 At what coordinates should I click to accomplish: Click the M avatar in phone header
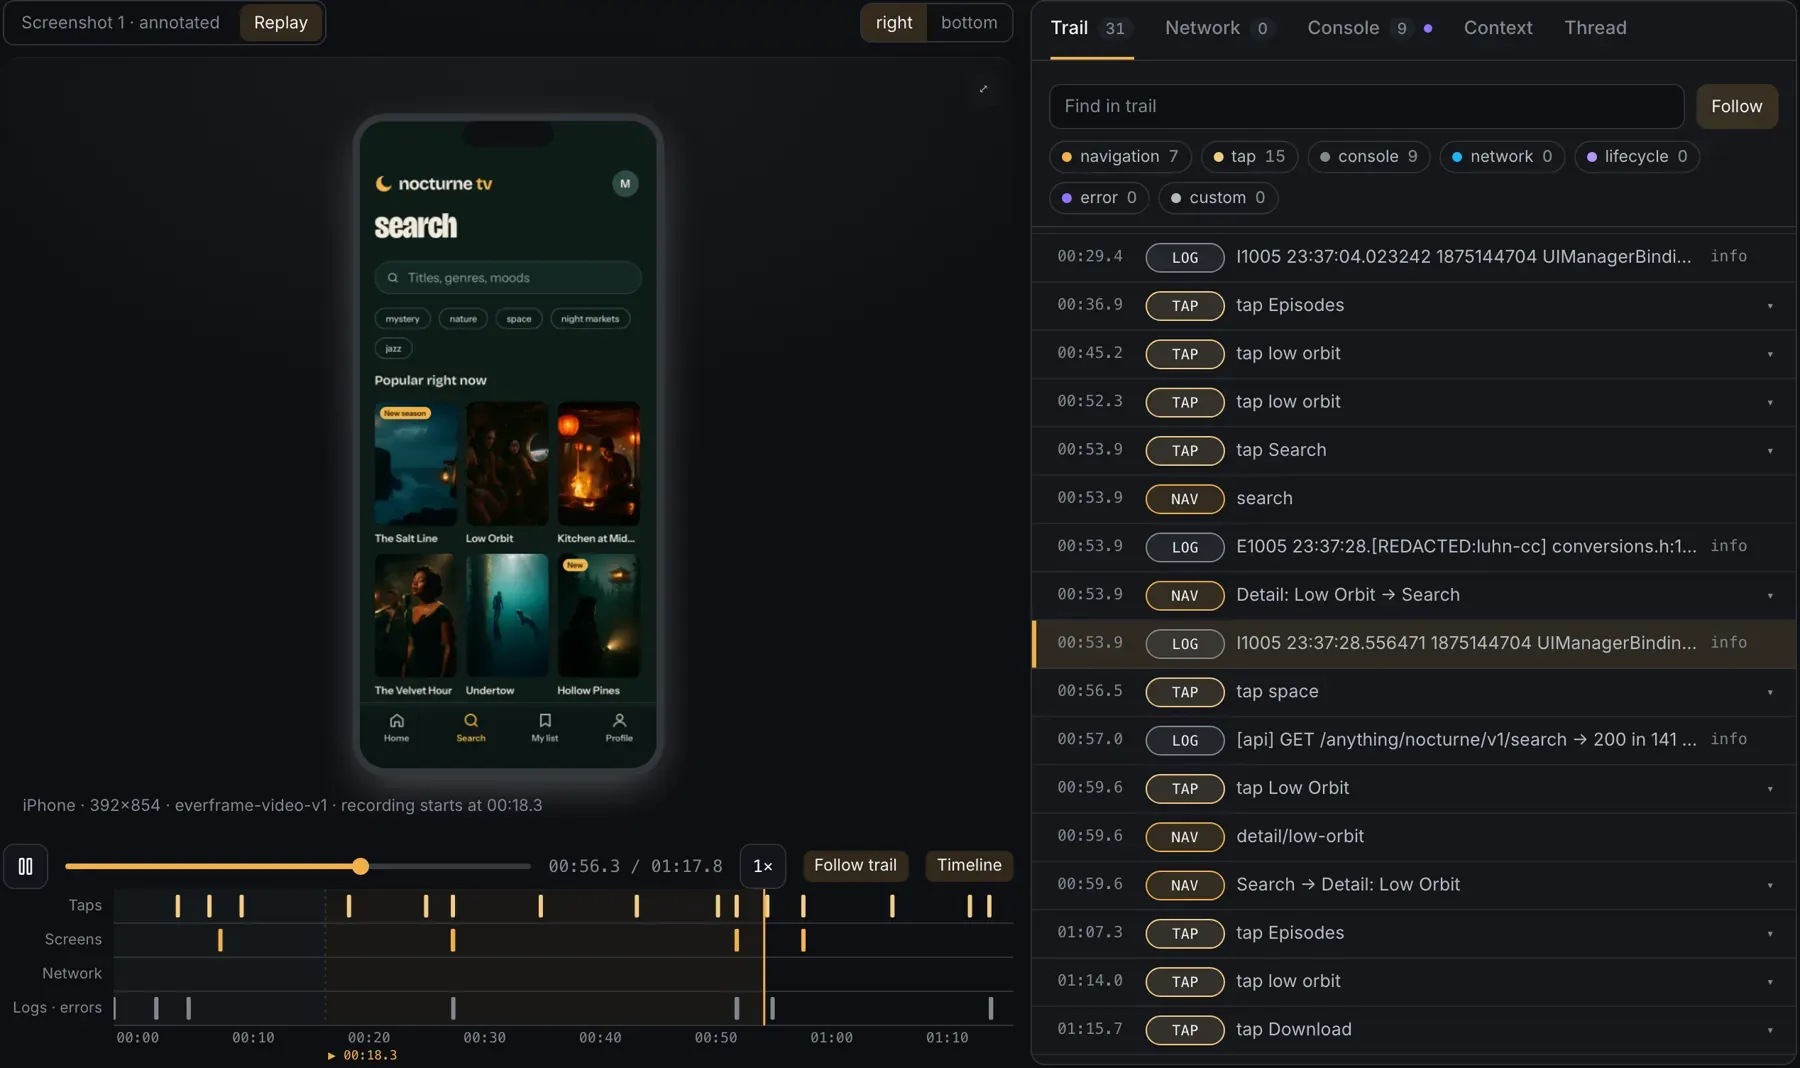point(625,183)
